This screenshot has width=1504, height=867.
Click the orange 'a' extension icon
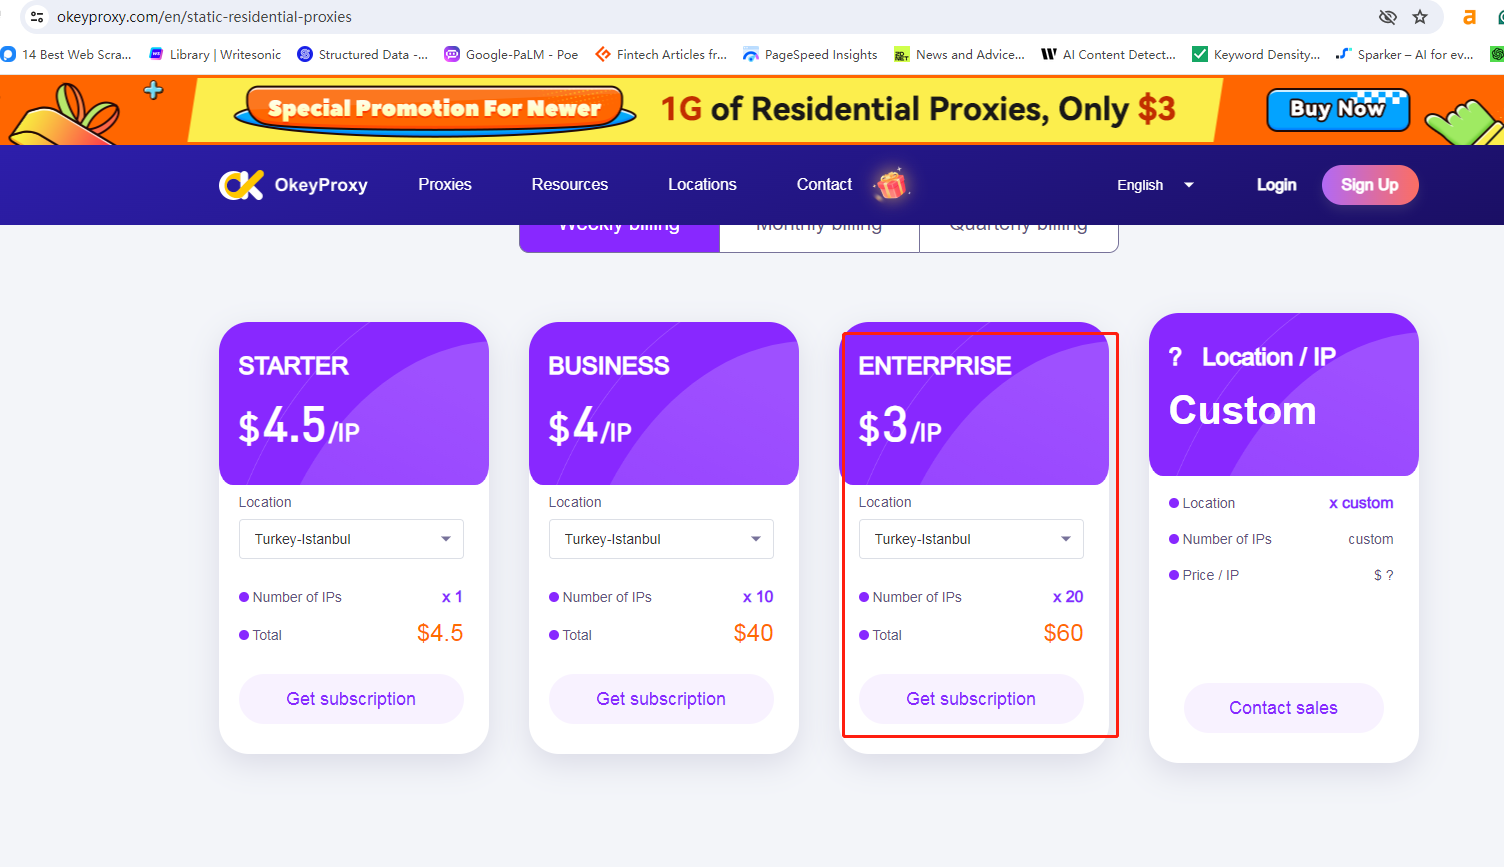(x=1469, y=17)
